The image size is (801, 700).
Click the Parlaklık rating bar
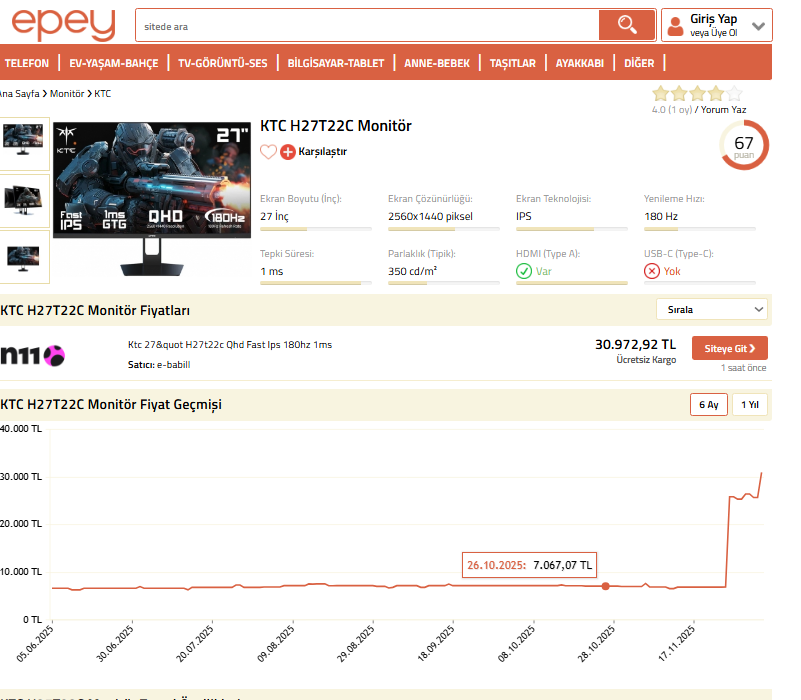point(443,283)
